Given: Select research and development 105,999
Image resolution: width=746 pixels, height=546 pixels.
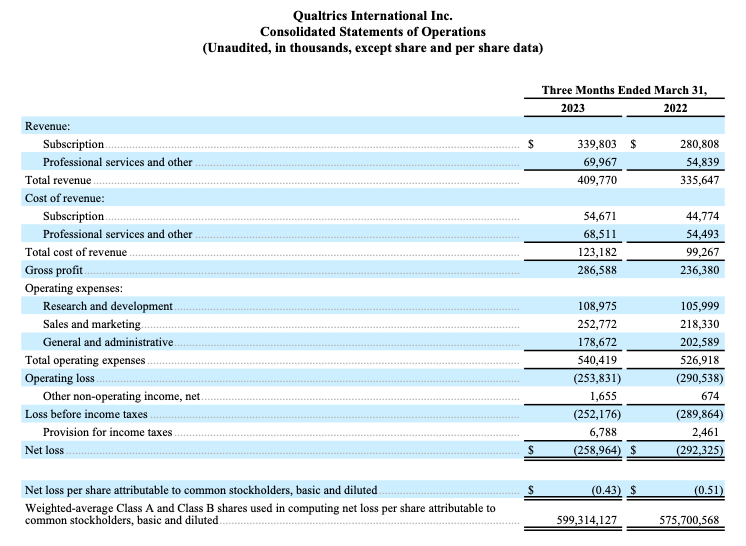Looking at the screenshot, I should pos(699,306).
